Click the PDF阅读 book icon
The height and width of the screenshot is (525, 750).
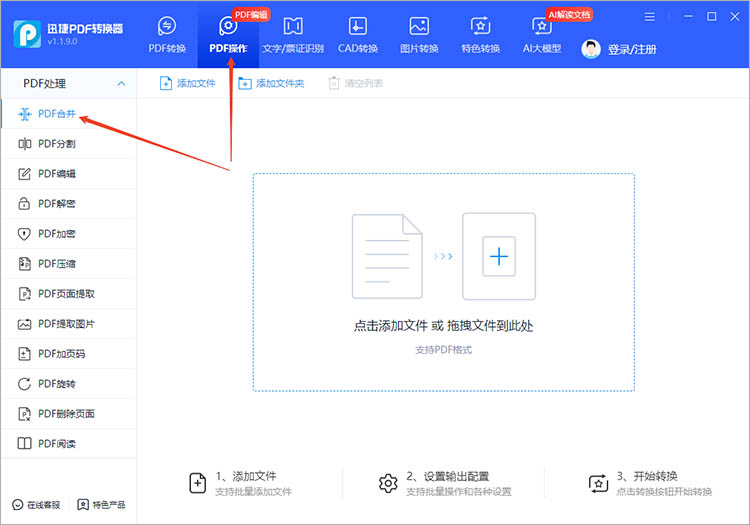[x=24, y=443]
